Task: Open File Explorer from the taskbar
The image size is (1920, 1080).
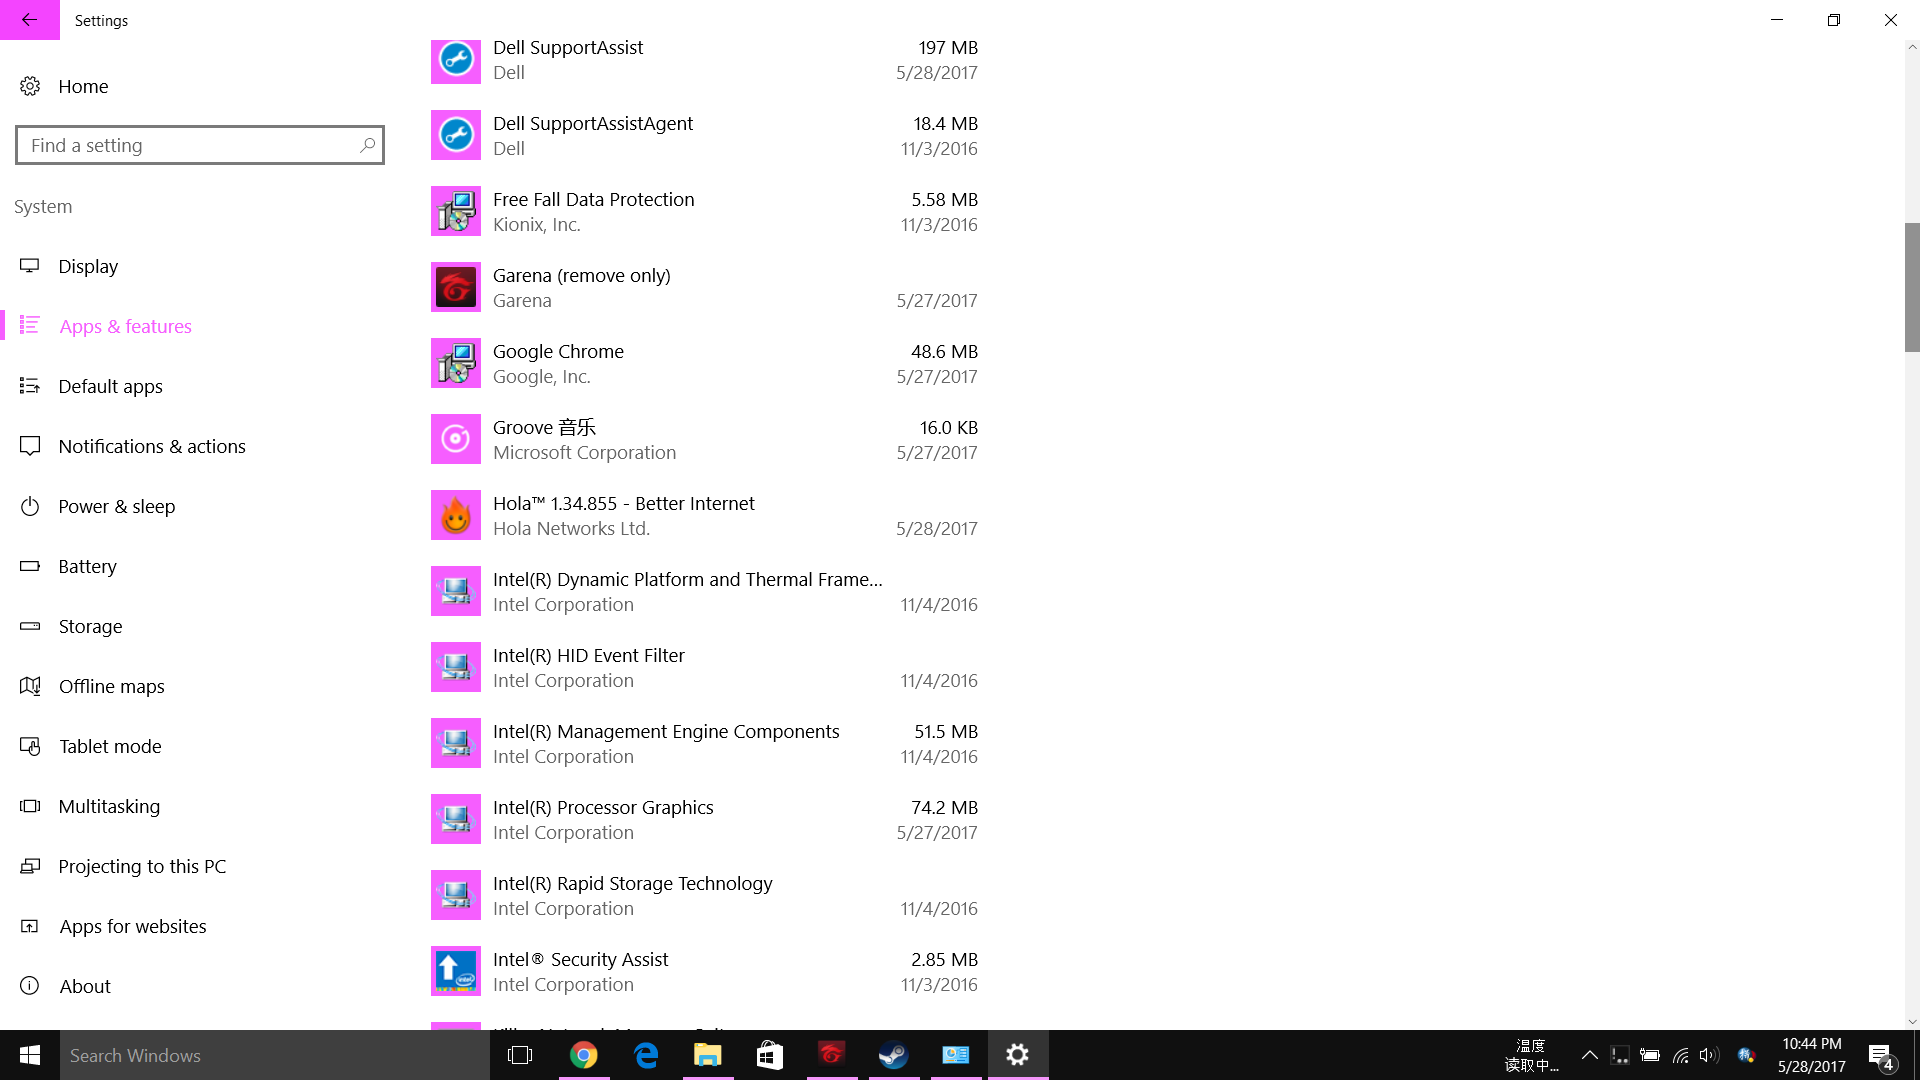Action: pos(708,1055)
